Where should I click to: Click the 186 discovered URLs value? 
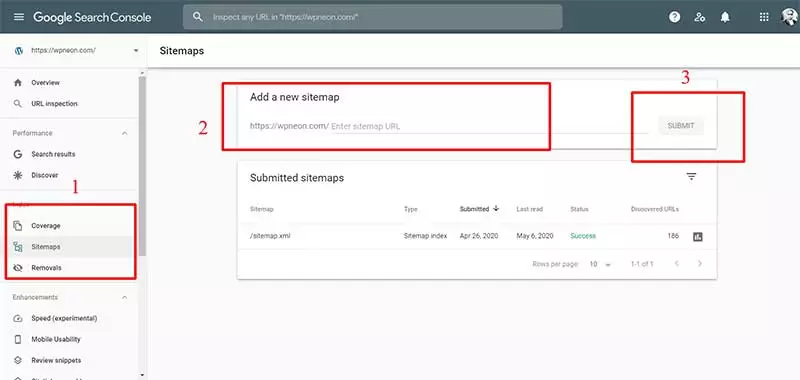[x=673, y=236]
